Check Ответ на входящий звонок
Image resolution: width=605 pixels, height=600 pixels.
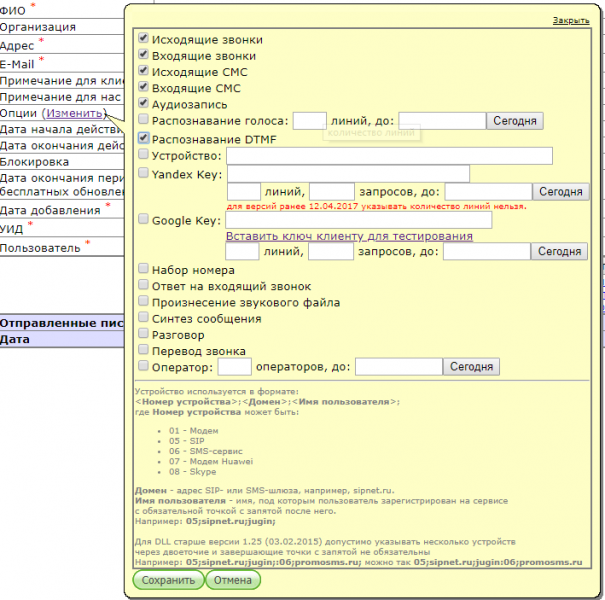(143, 284)
